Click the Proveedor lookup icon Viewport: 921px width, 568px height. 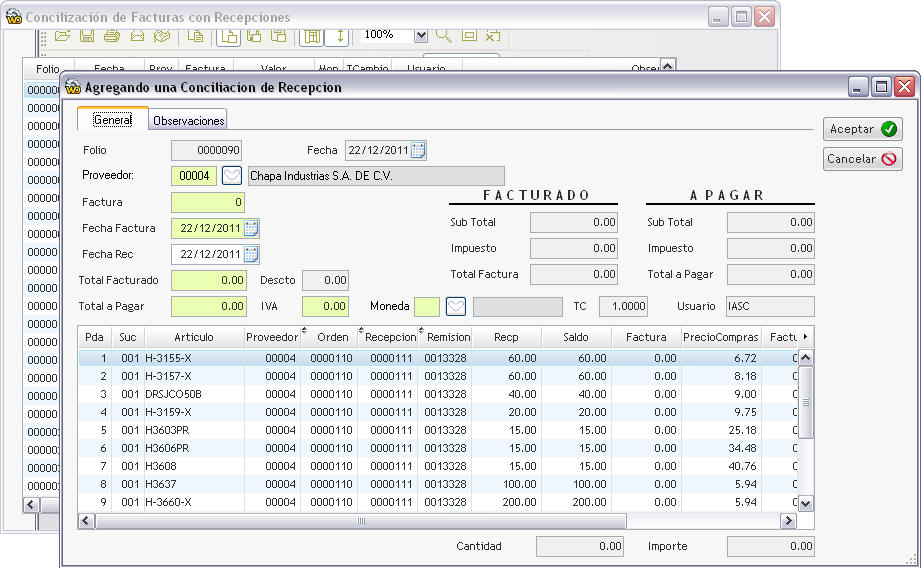[231, 176]
